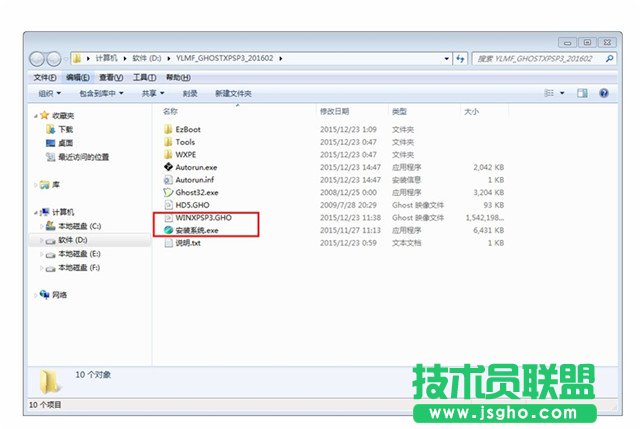This screenshot has width=640, height=429.
Task: Open the 包含到库中 dropdown
Action: (104, 93)
